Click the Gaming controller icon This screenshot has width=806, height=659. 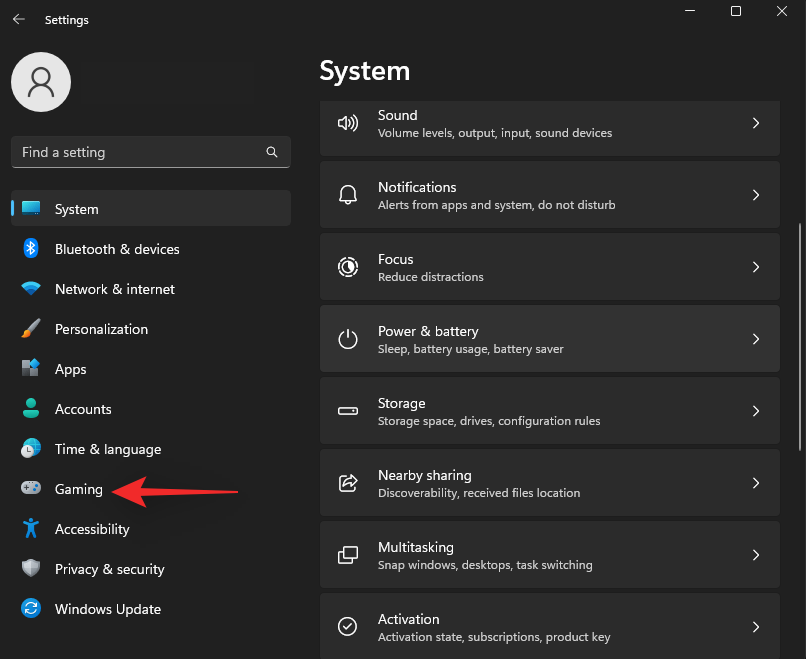coord(30,489)
